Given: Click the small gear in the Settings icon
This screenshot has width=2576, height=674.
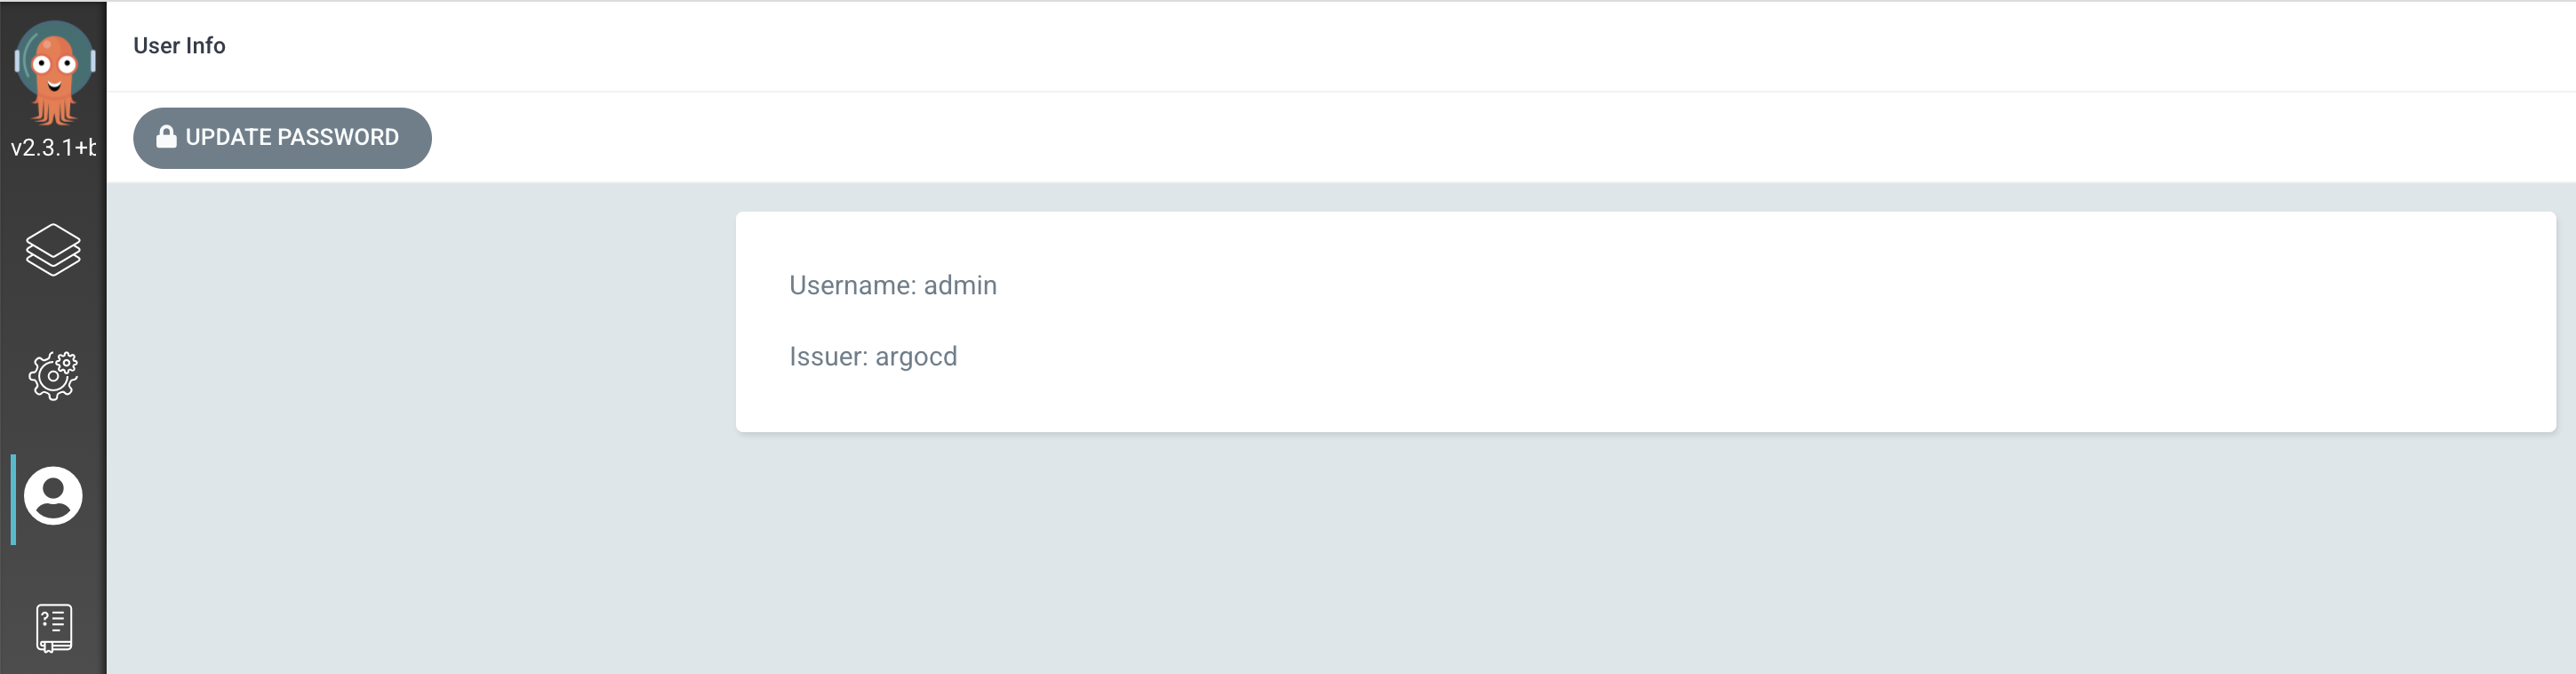Looking at the screenshot, I should pyautogui.click(x=67, y=362).
